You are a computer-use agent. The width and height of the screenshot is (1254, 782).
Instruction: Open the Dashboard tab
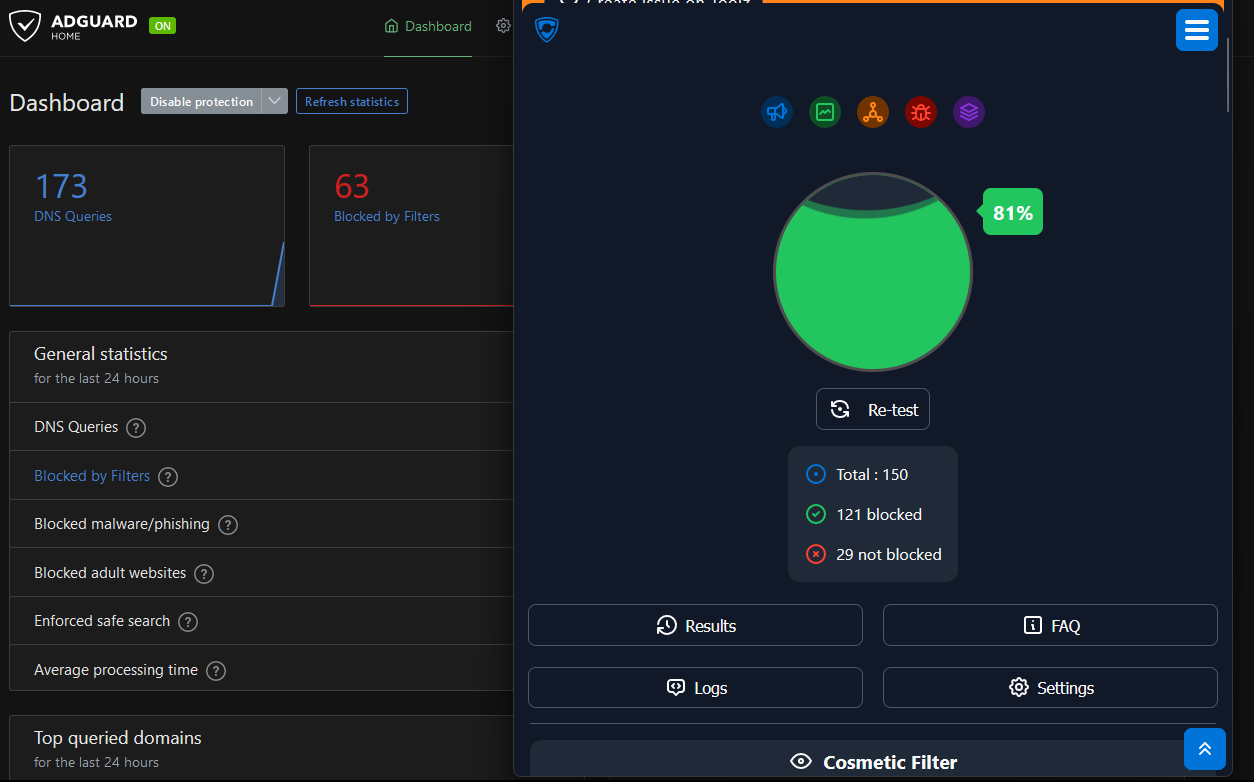coord(428,26)
